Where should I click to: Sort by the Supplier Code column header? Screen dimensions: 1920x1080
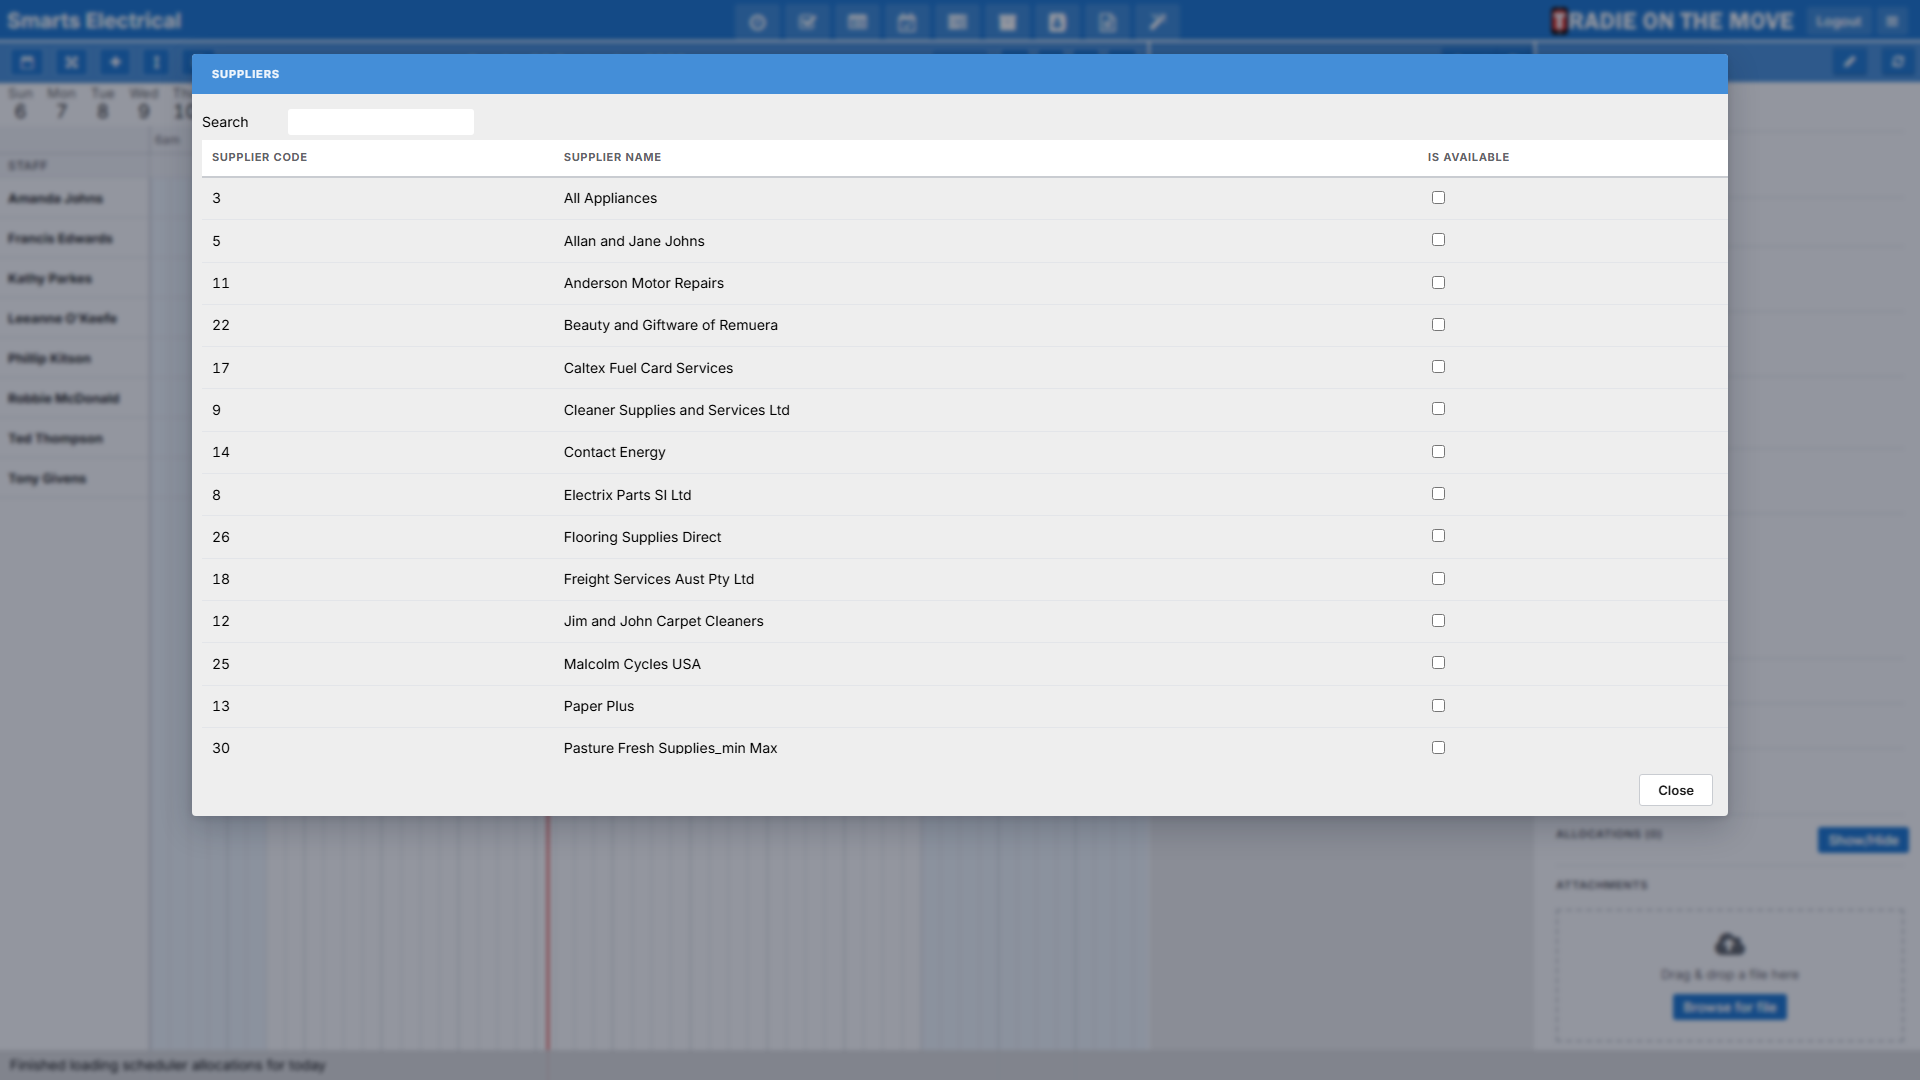[259, 157]
